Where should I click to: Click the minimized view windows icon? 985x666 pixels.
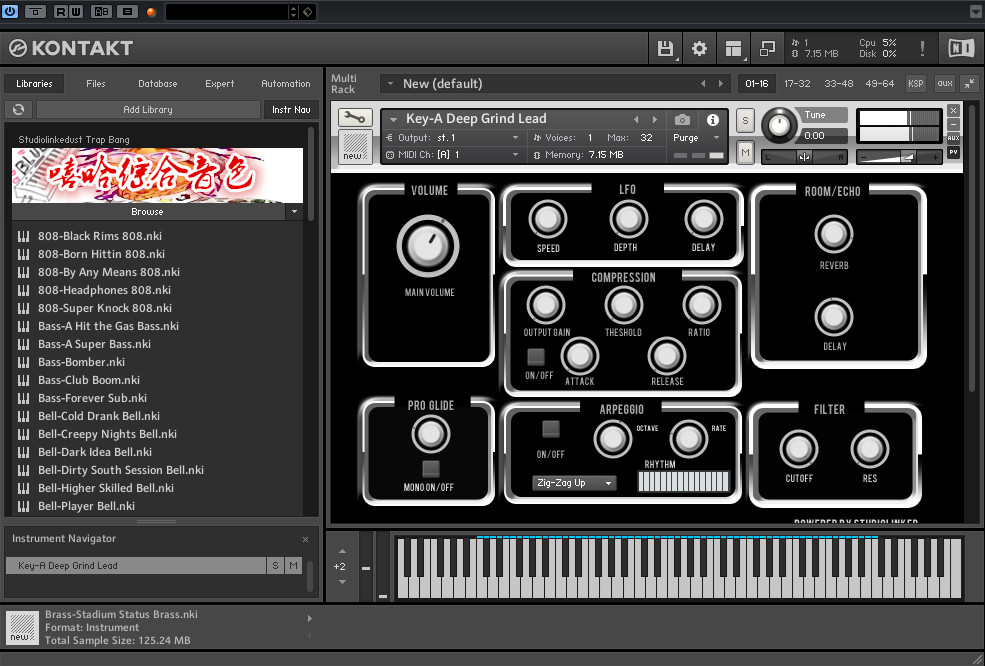point(767,48)
